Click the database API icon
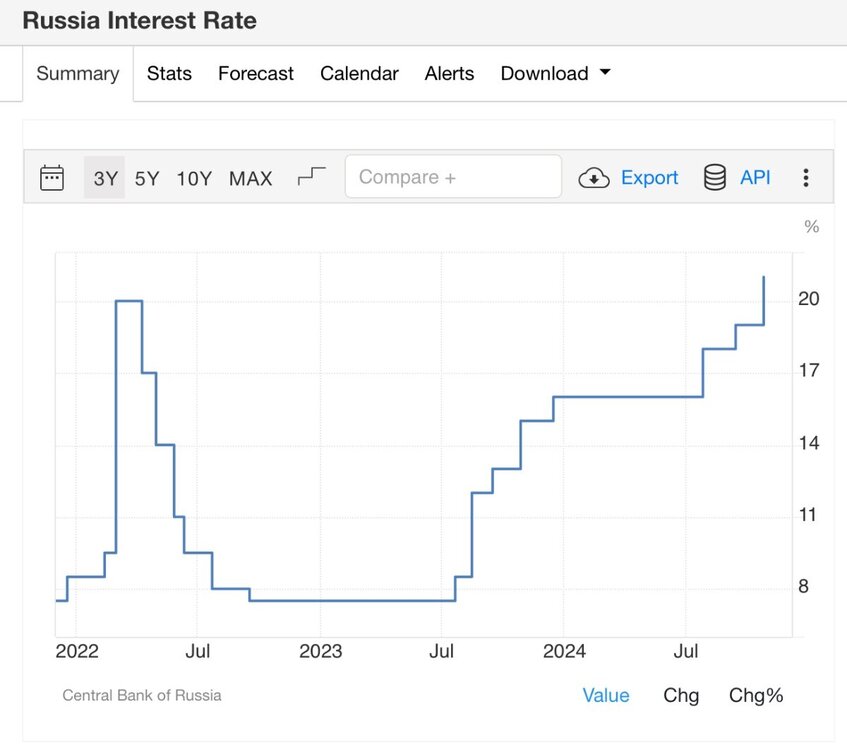847x750 pixels. 715,177
